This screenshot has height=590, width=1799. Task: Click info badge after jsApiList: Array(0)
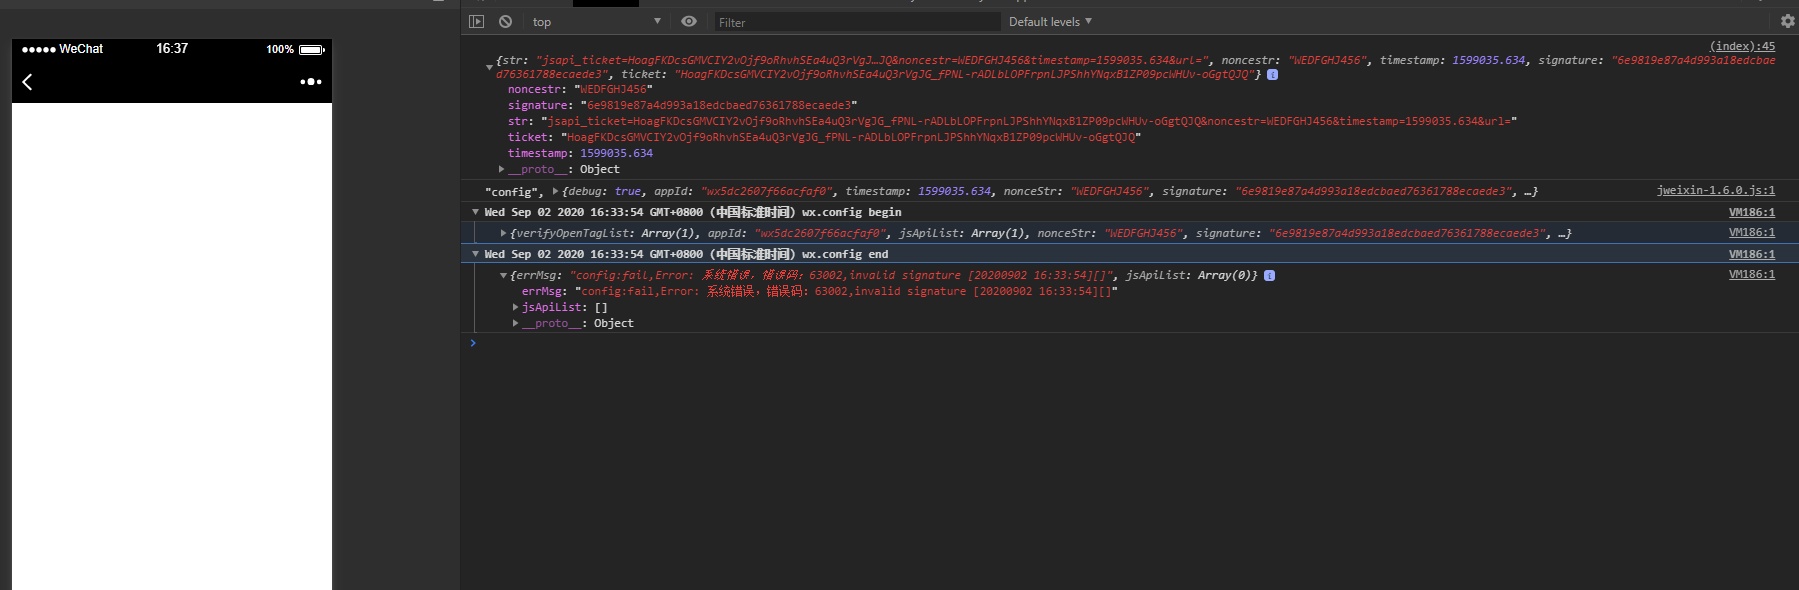(x=1269, y=275)
